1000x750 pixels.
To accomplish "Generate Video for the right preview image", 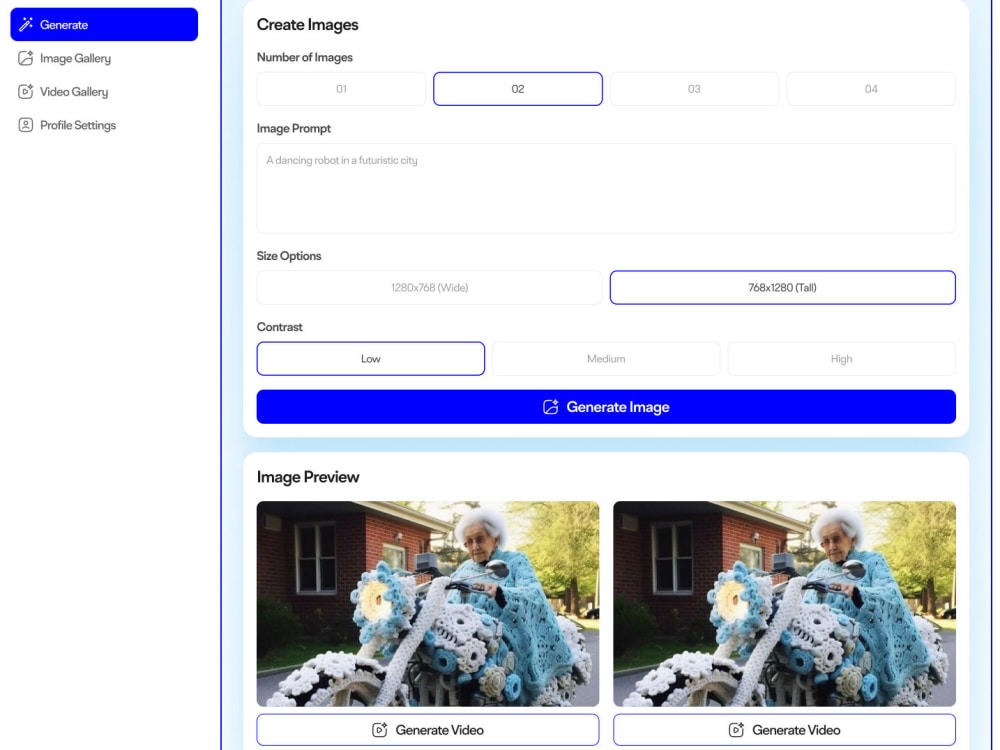I will [784, 730].
